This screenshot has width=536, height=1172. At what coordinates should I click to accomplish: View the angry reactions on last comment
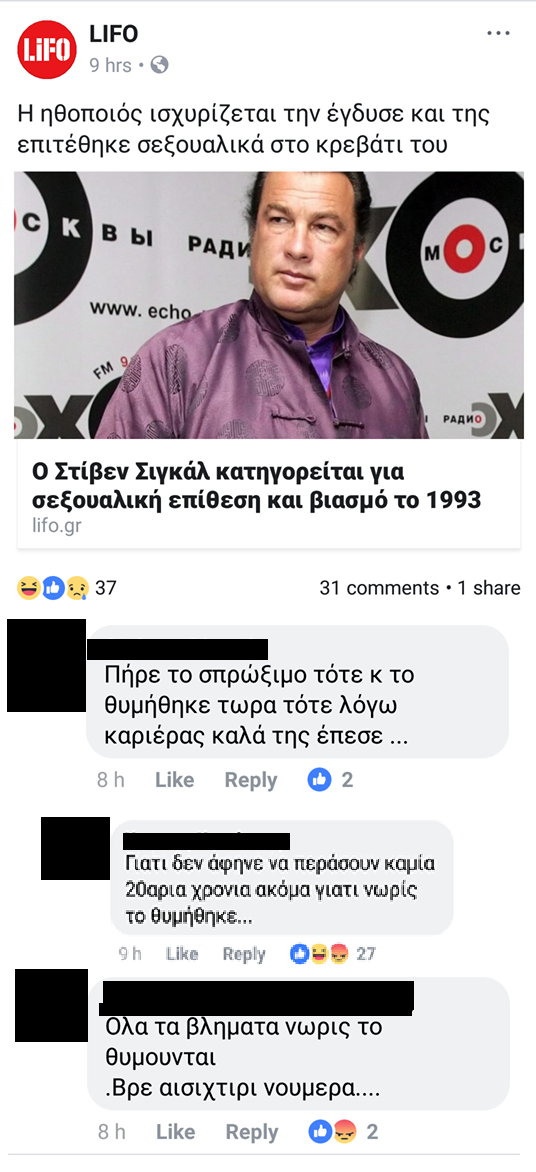[x=343, y=1132]
